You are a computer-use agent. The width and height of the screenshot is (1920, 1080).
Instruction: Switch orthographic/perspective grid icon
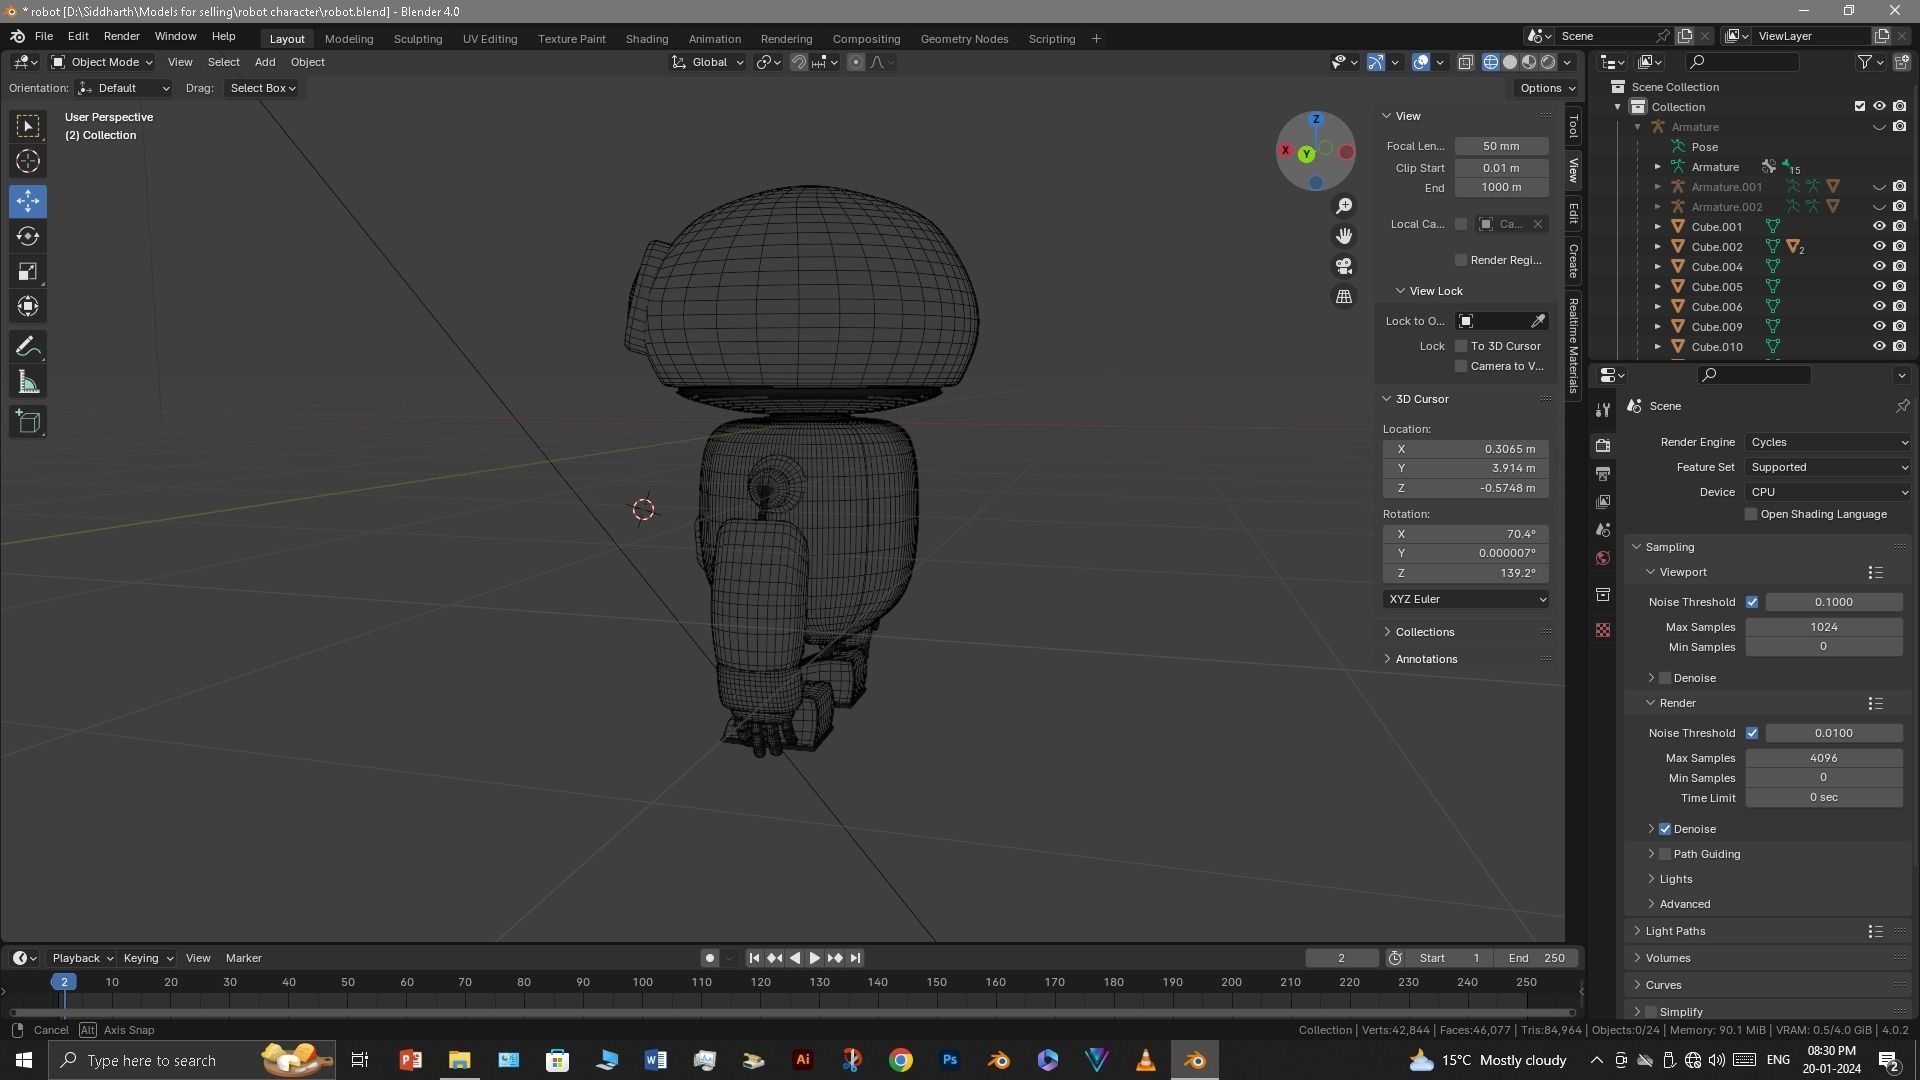tap(1344, 297)
